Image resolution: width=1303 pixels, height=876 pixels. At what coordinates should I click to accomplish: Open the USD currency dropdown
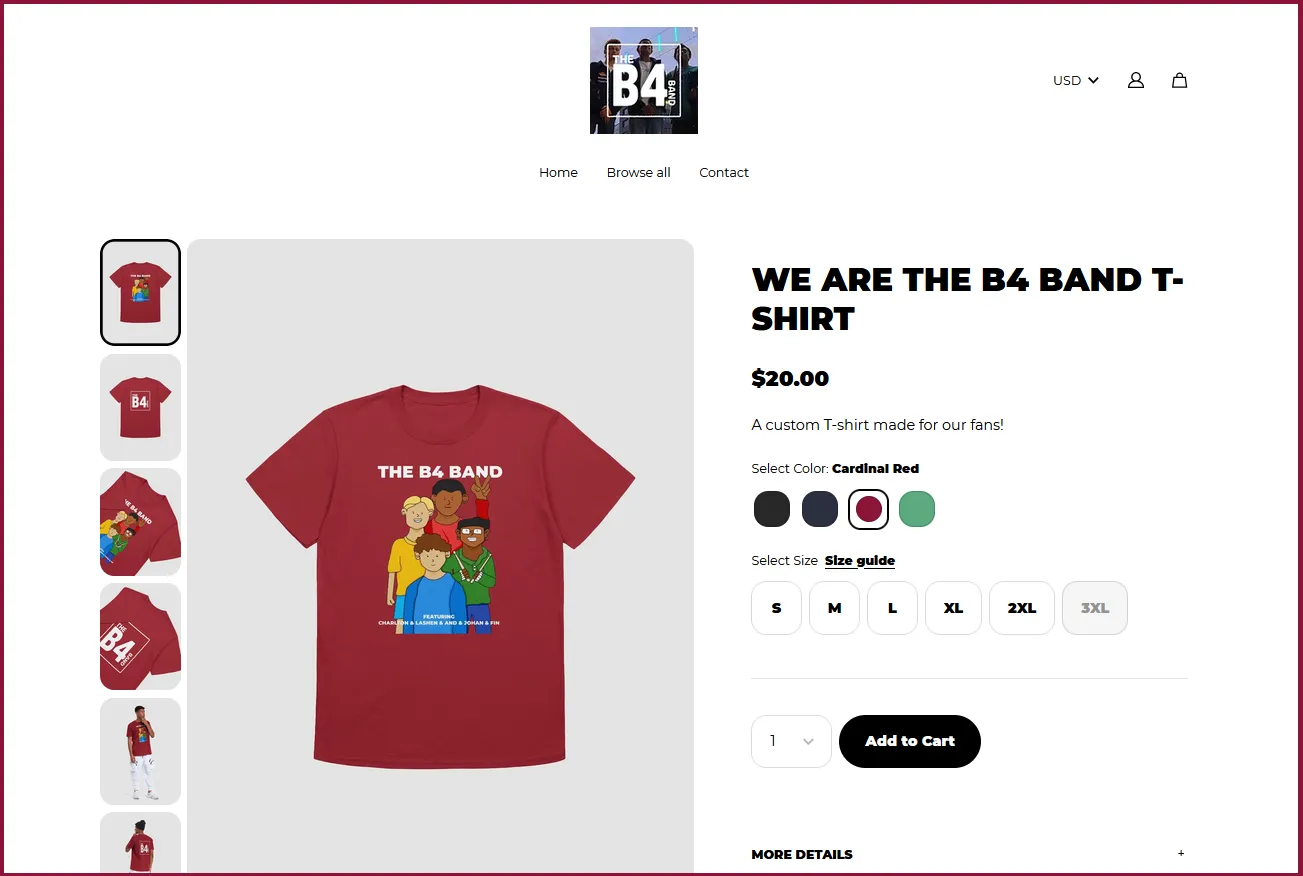pos(1075,80)
